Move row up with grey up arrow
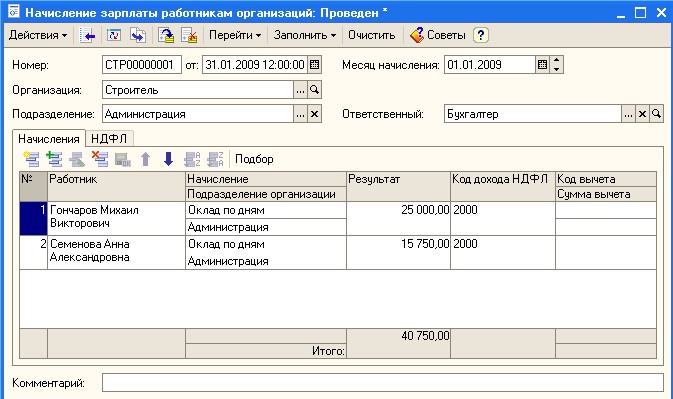The image size is (673, 399). point(146,159)
